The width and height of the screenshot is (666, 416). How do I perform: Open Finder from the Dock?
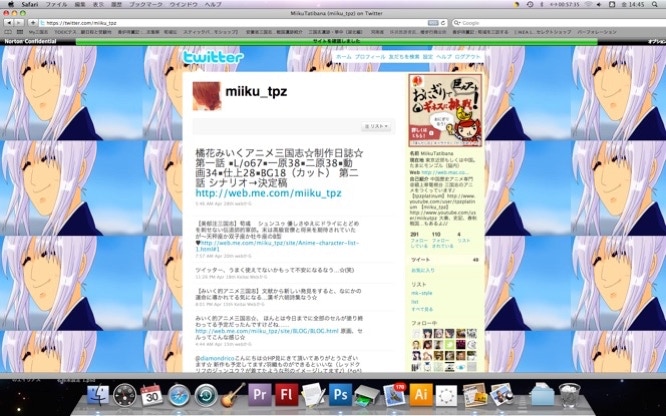tap(98, 395)
